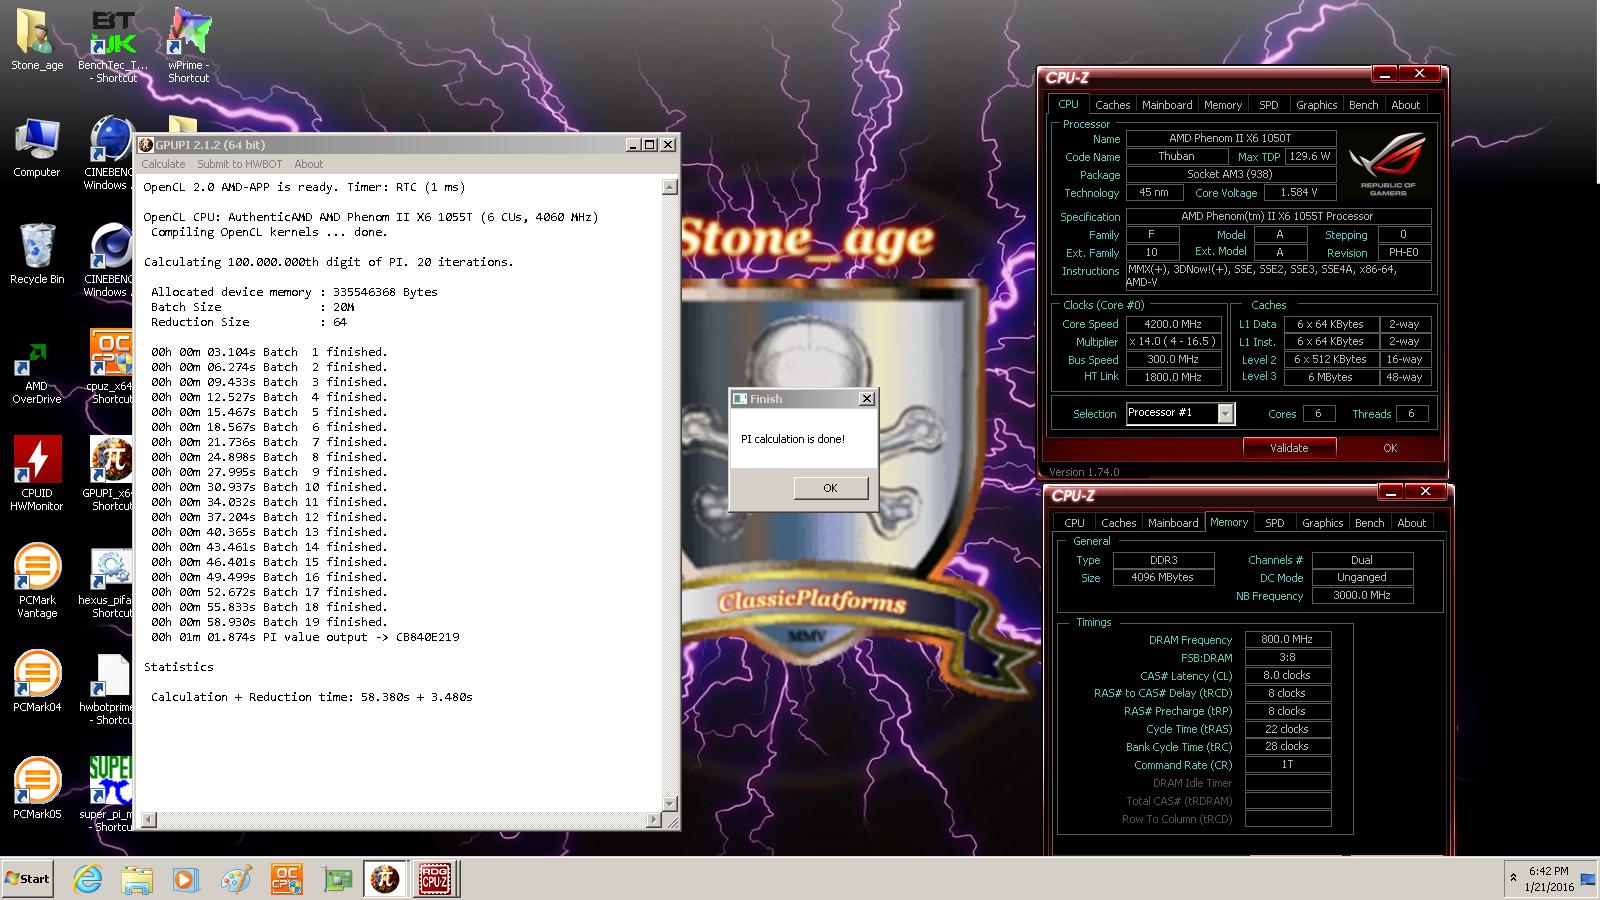Image resolution: width=1600 pixels, height=900 pixels.
Task: Select GPUPI taskbar button
Action: click(x=384, y=879)
